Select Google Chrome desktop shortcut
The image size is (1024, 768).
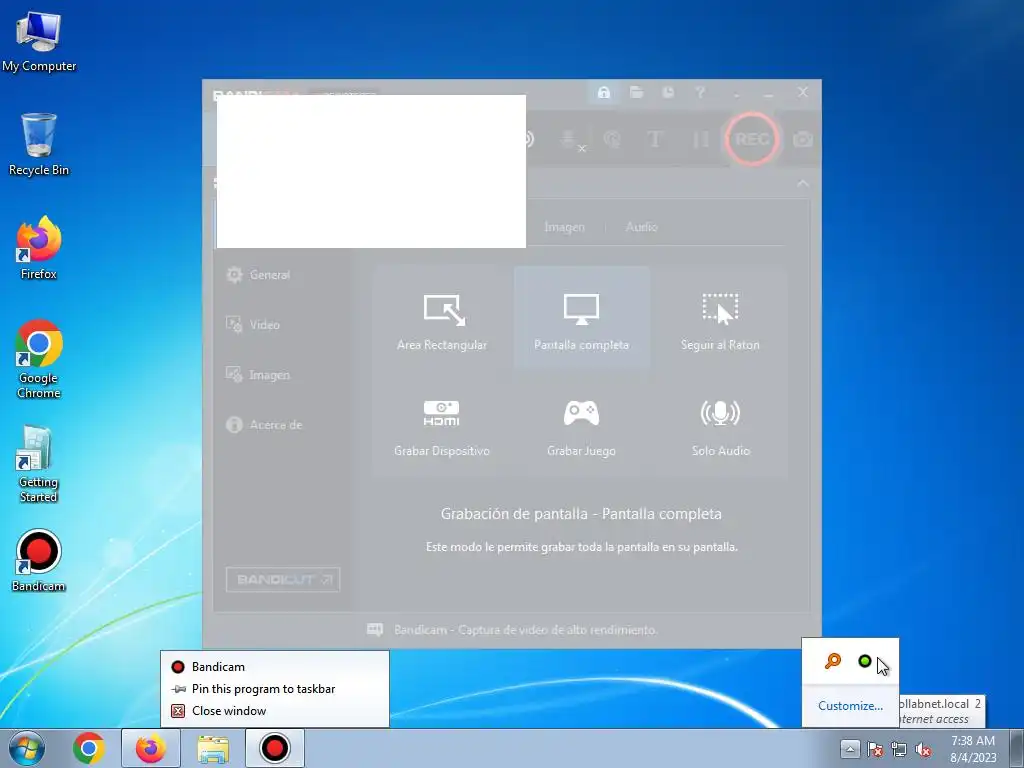(x=39, y=359)
